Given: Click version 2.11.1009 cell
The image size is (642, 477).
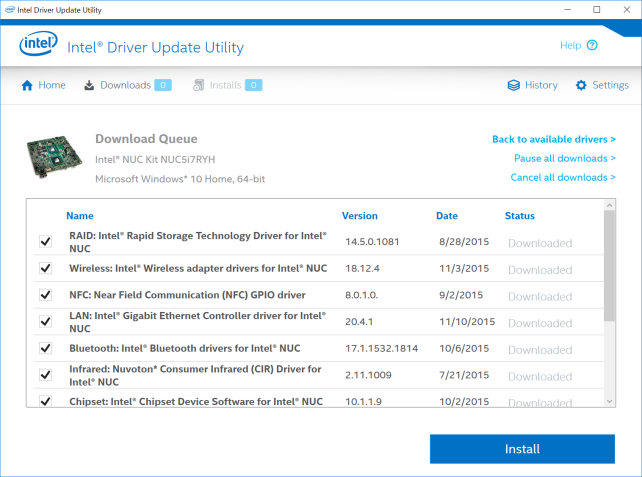Looking at the screenshot, I should (368, 375).
